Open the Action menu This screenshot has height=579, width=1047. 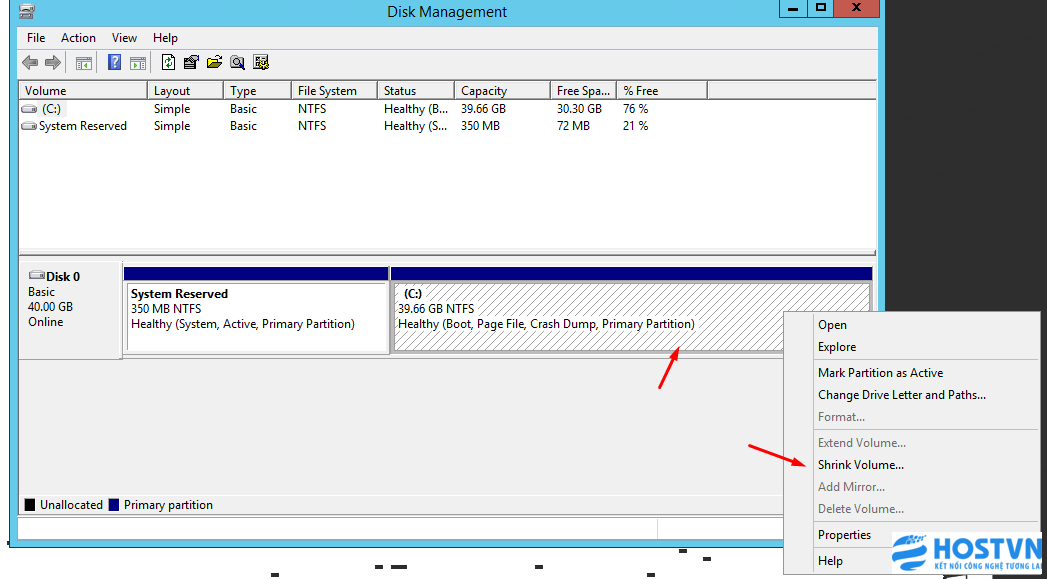78,38
